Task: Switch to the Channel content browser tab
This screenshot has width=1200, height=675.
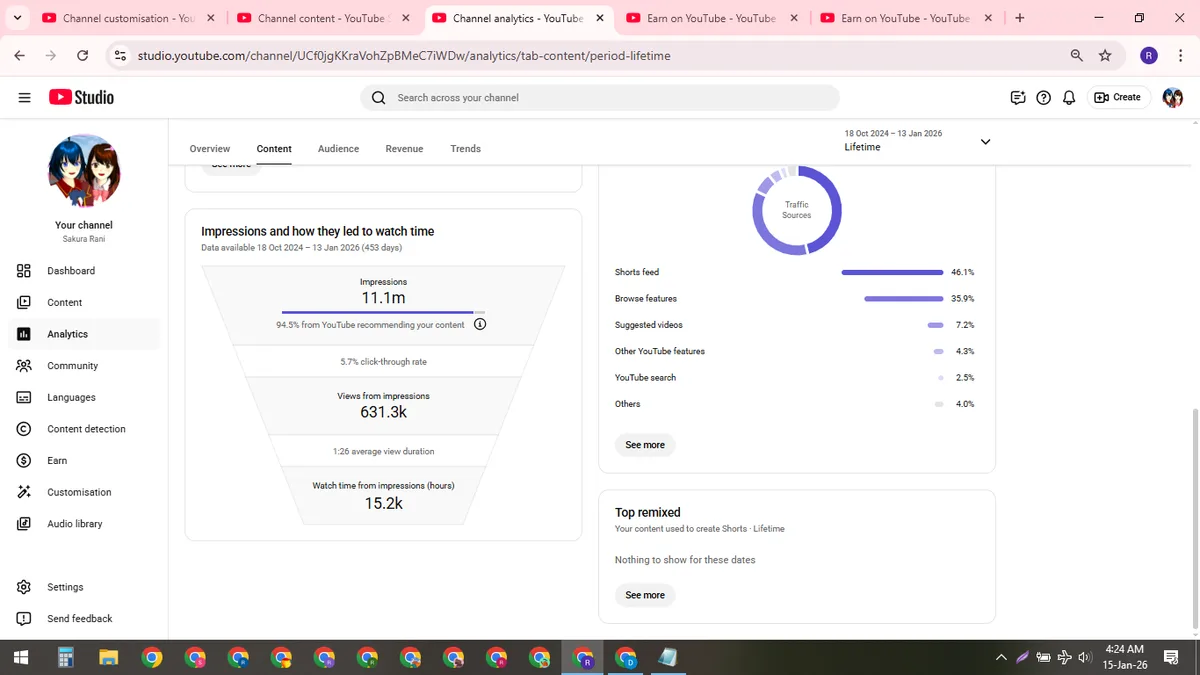Action: pos(325,18)
